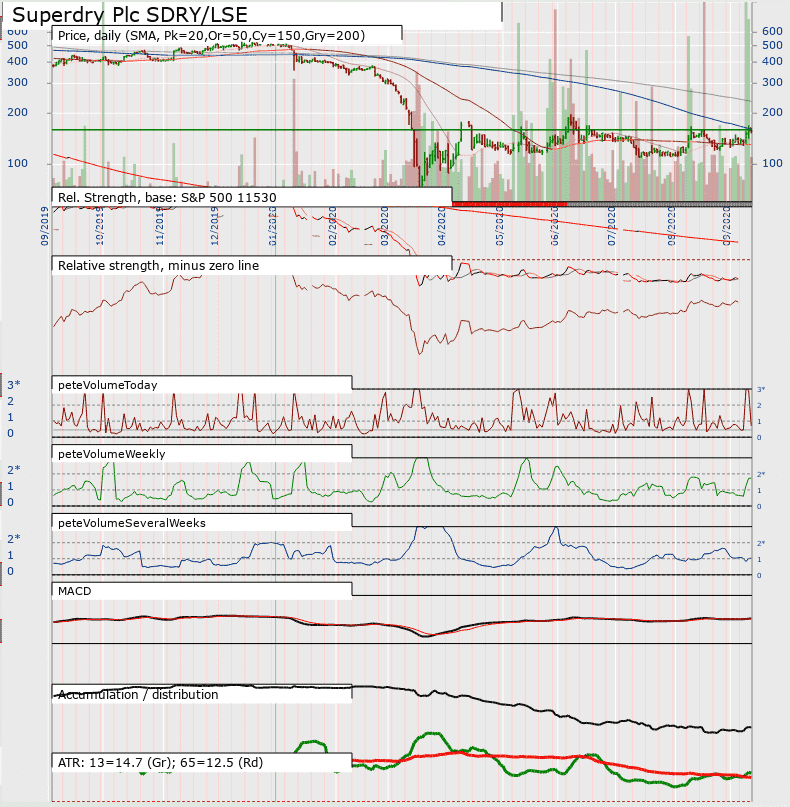
Task: Click the 2* label on peteVolumeWeekly axis
Action: click(x=13, y=469)
